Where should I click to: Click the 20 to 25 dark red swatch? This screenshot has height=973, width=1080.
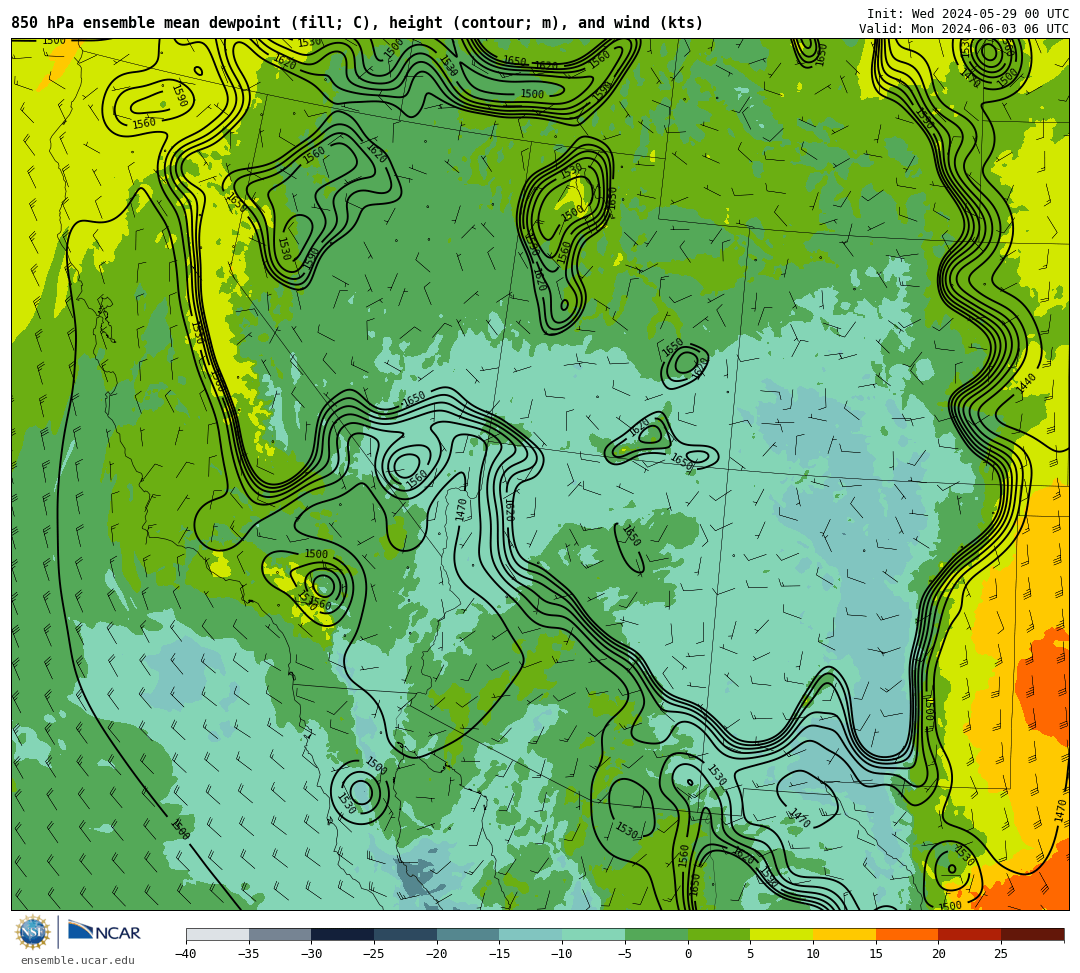point(969,934)
